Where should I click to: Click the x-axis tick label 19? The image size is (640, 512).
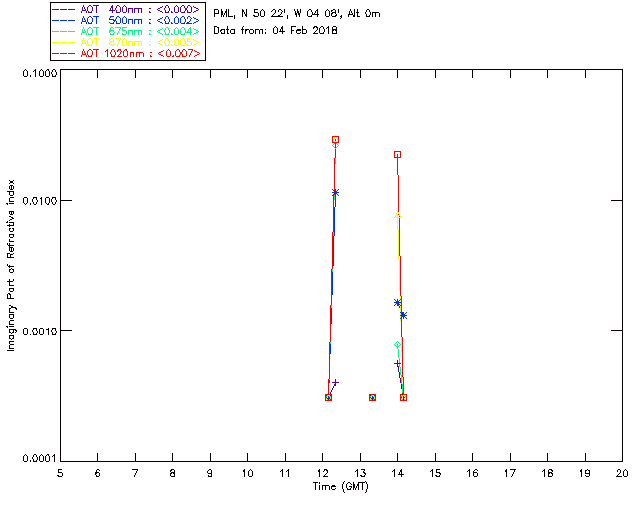(585, 473)
